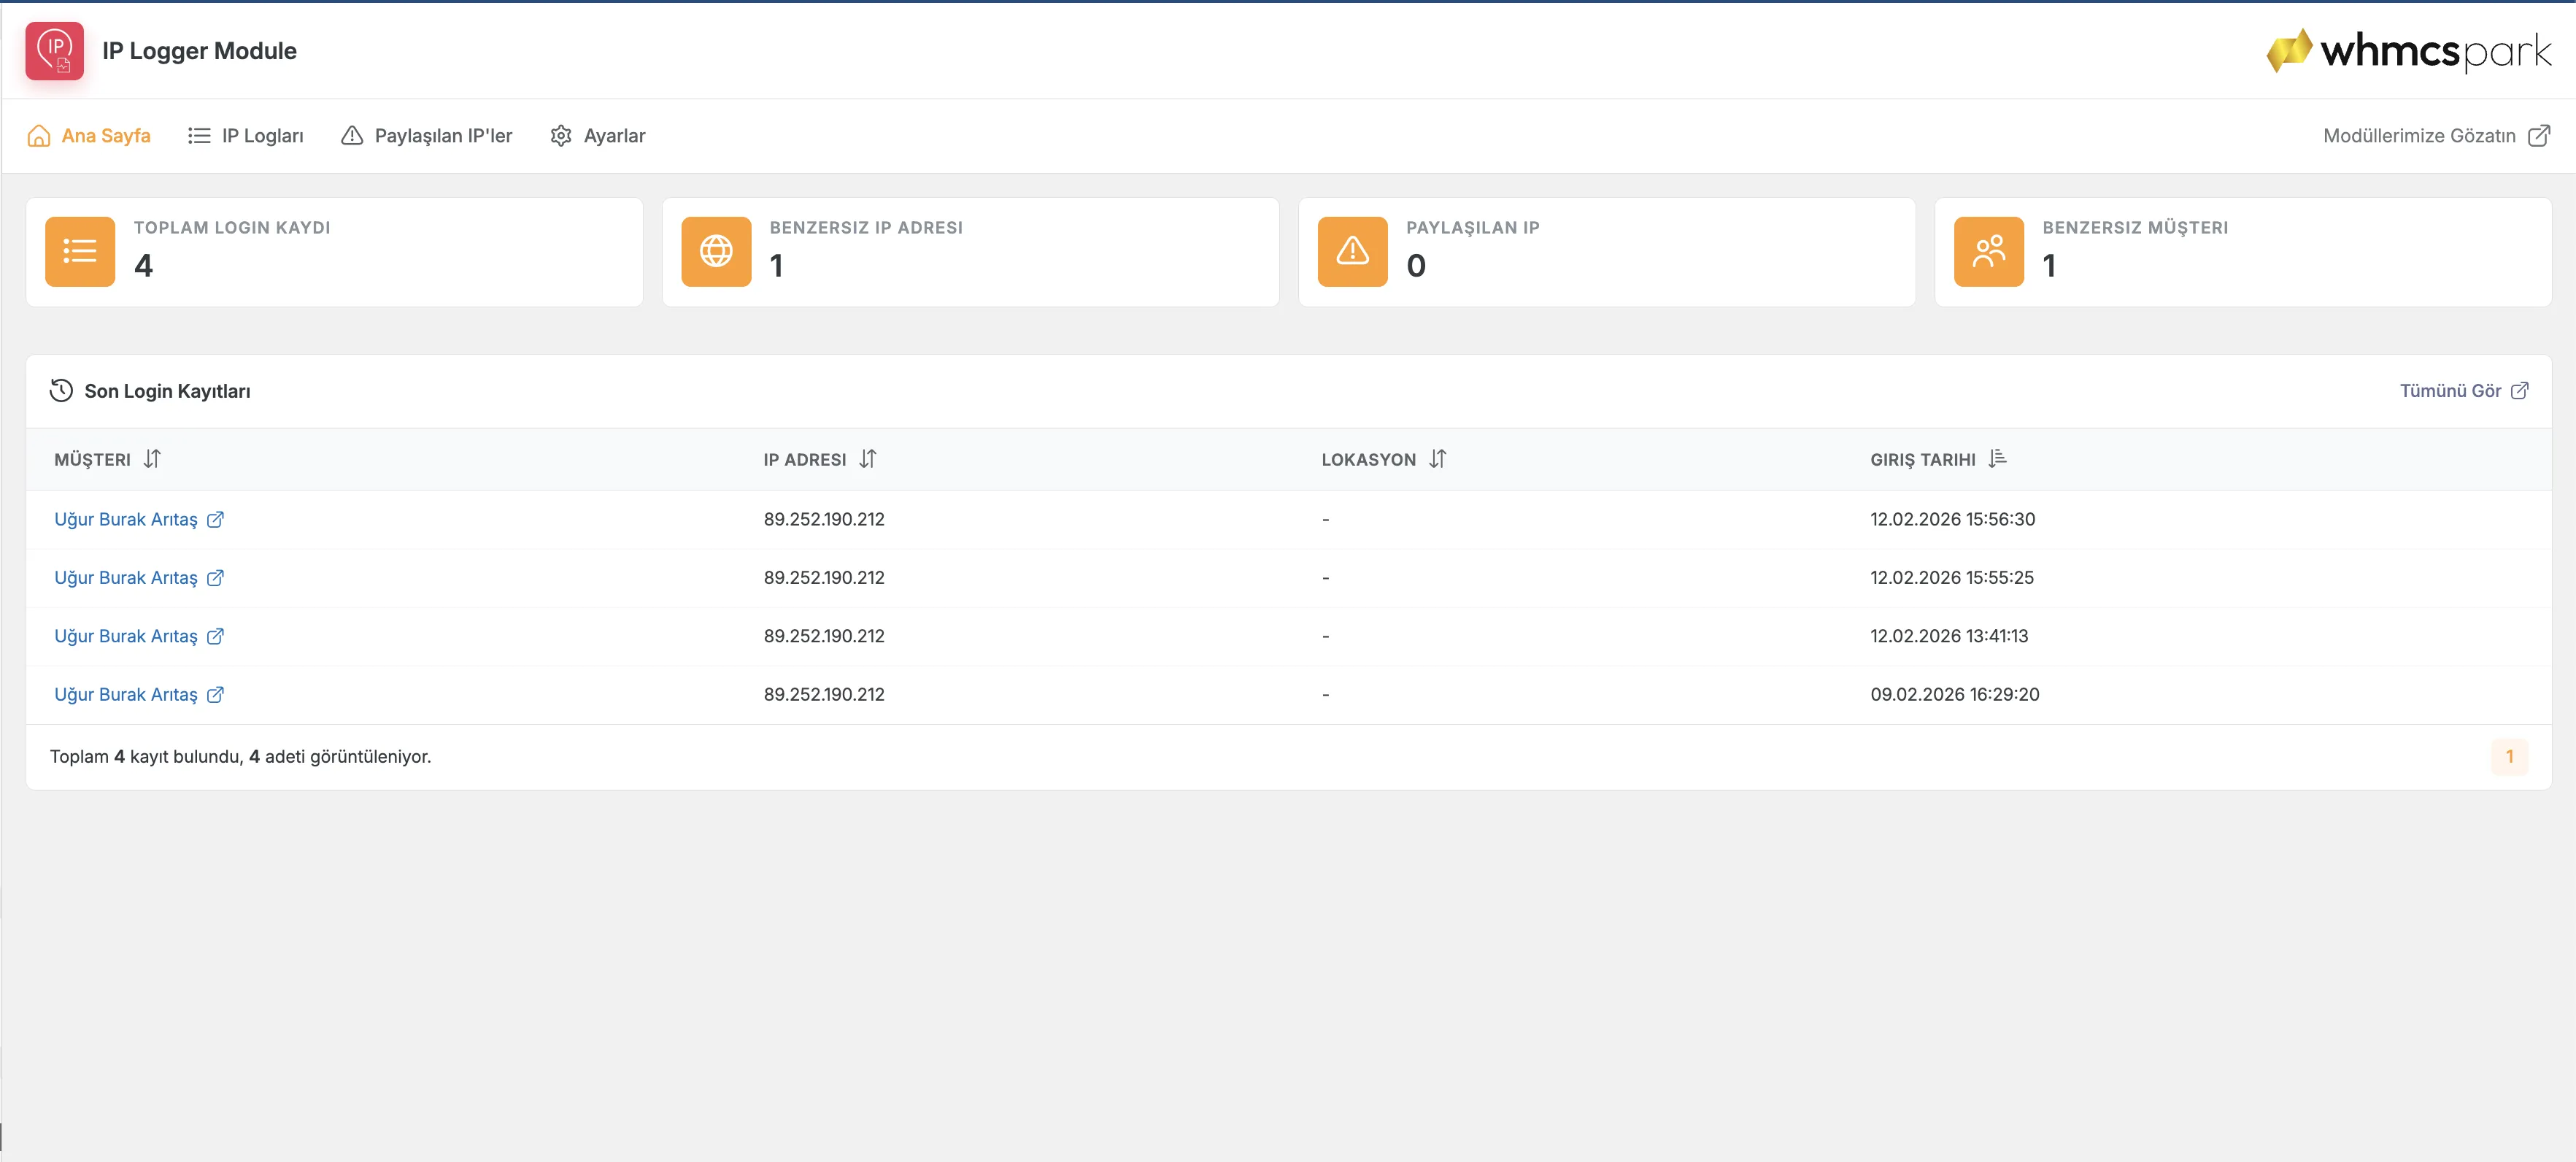Click the PAYLAŞILAN IP label
This screenshot has height=1162, width=2576.
(1472, 228)
